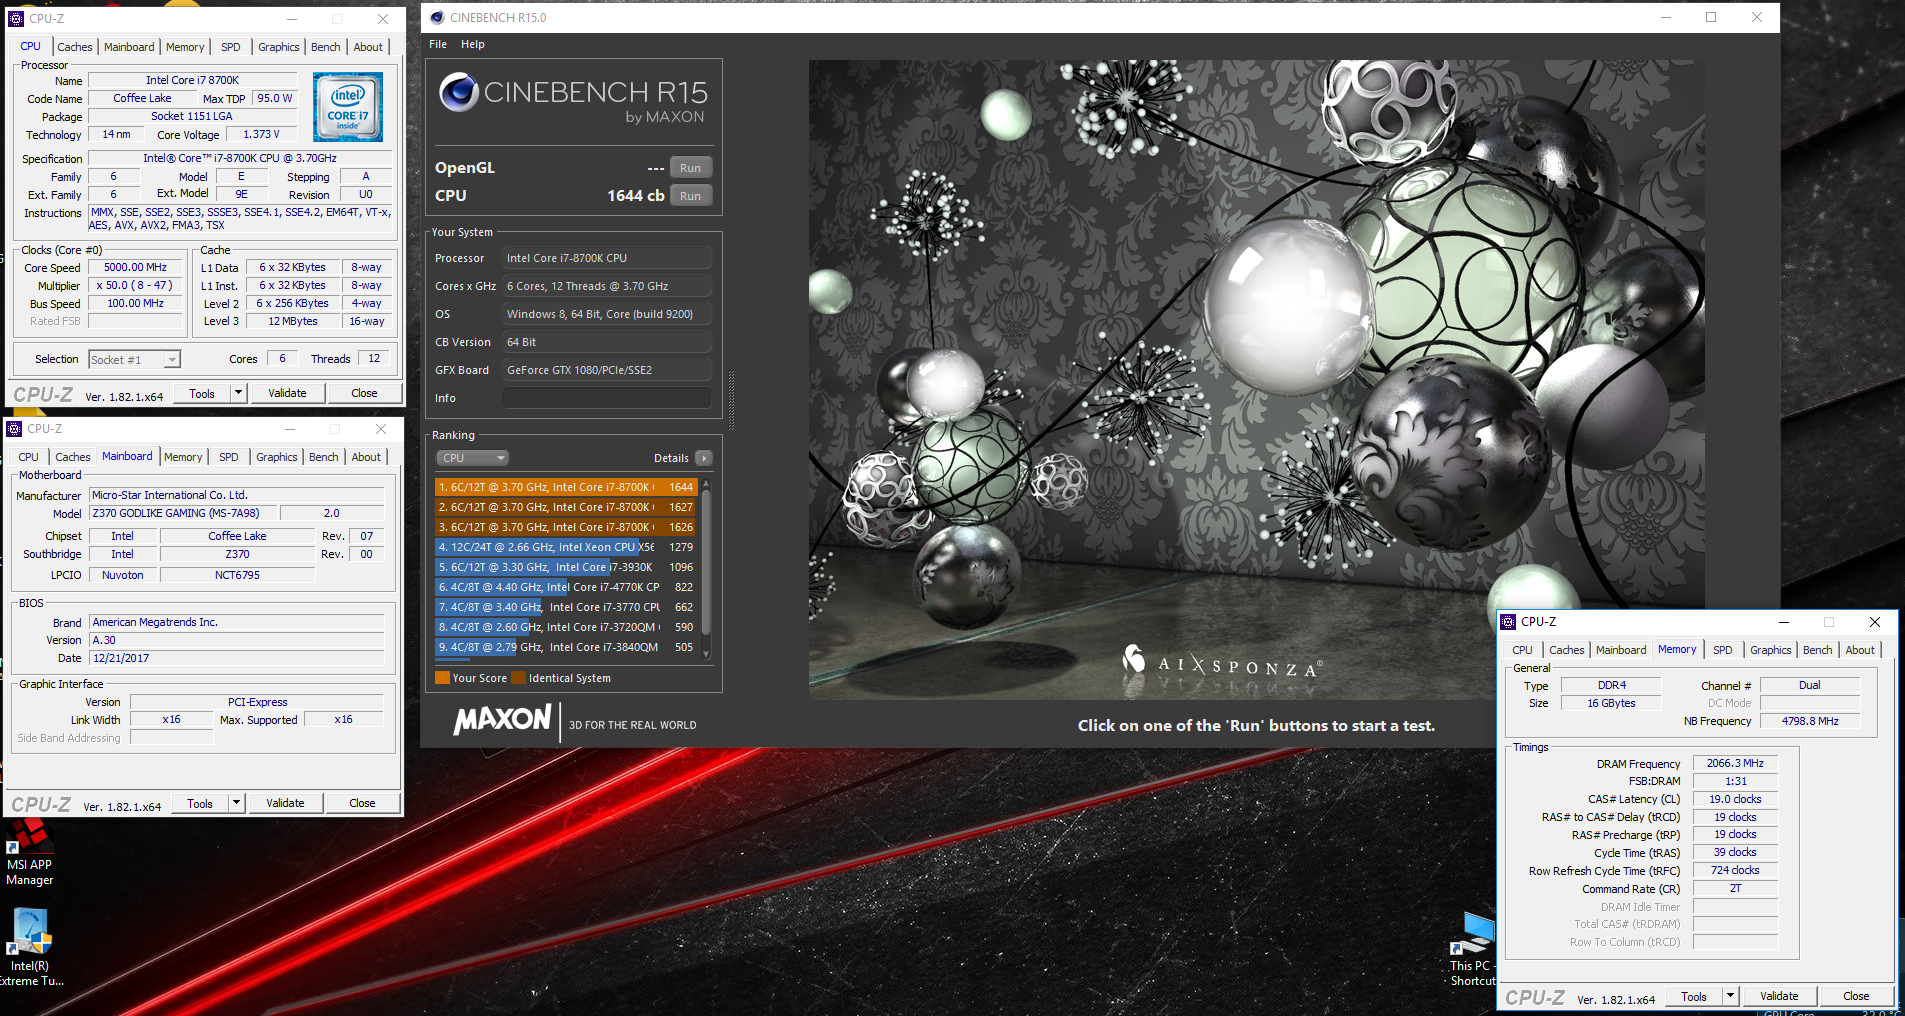
Task: Open the File menu in Cinebench
Action: pyautogui.click(x=438, y=44)
